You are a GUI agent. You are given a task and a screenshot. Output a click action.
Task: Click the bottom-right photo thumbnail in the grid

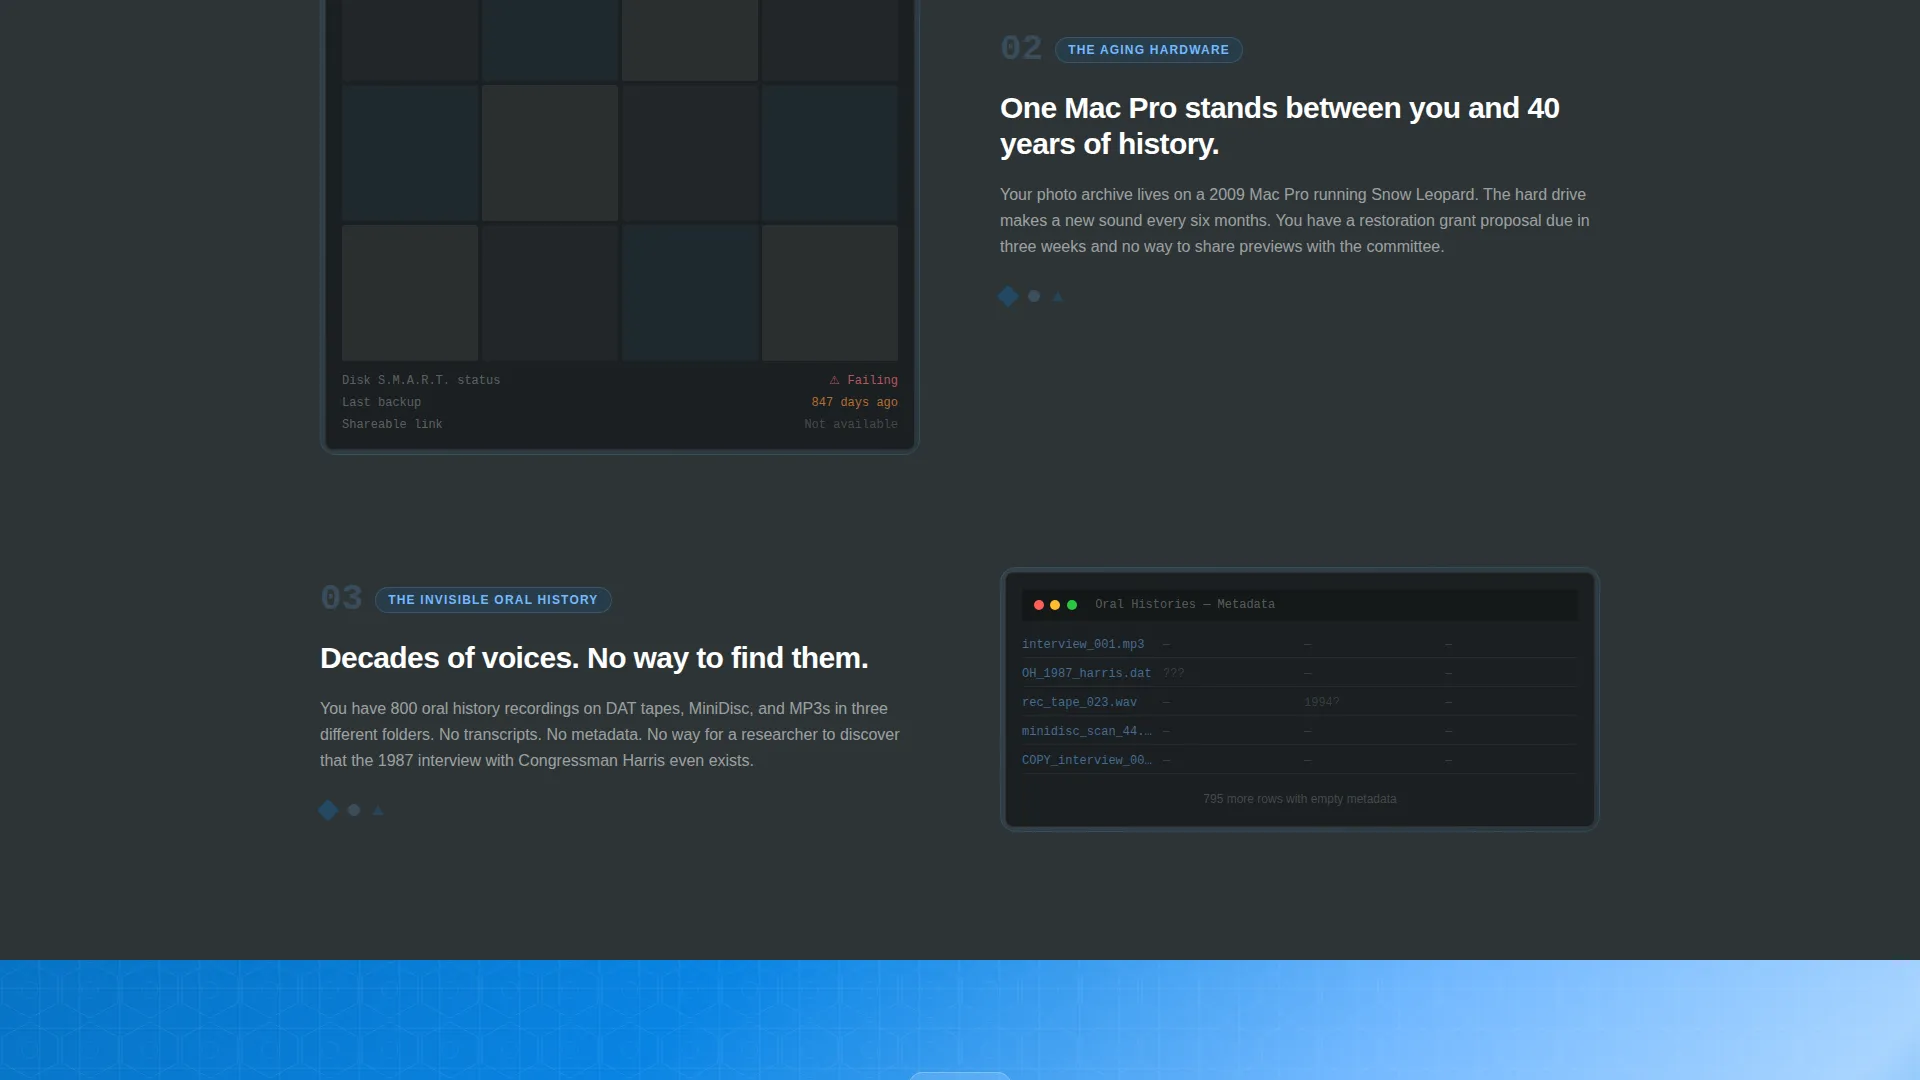click(830, 293)
